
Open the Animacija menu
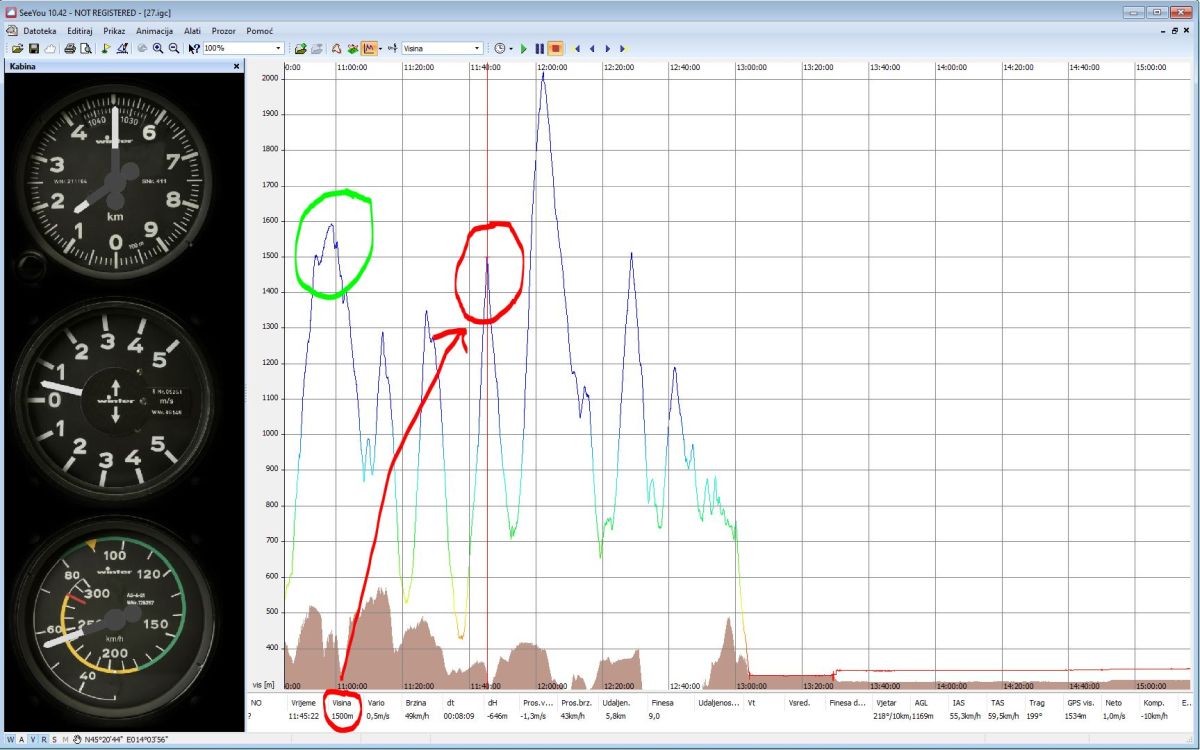pyautogui.click(x=155, y=31)
